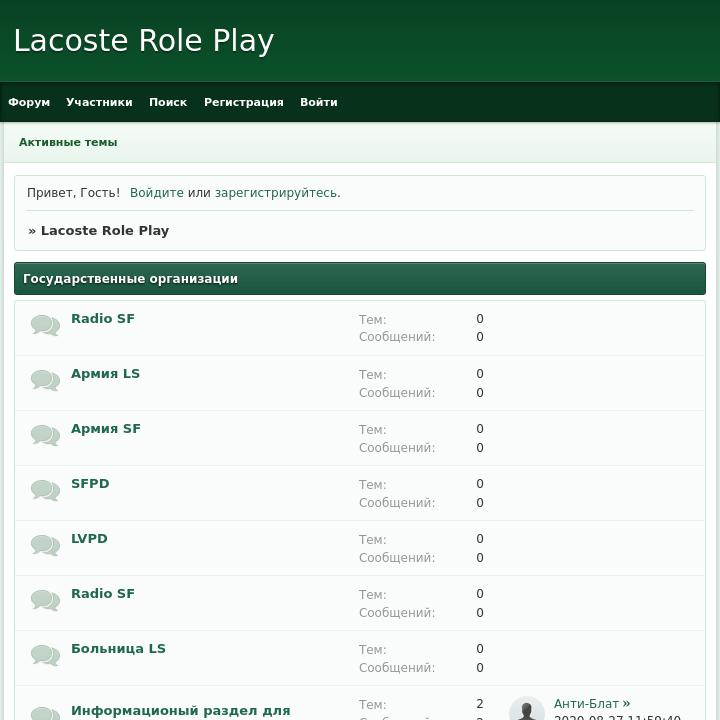Click speech bubble icon beside Армия SF
This screenshot has height=720, width=720.
(45, 435)
